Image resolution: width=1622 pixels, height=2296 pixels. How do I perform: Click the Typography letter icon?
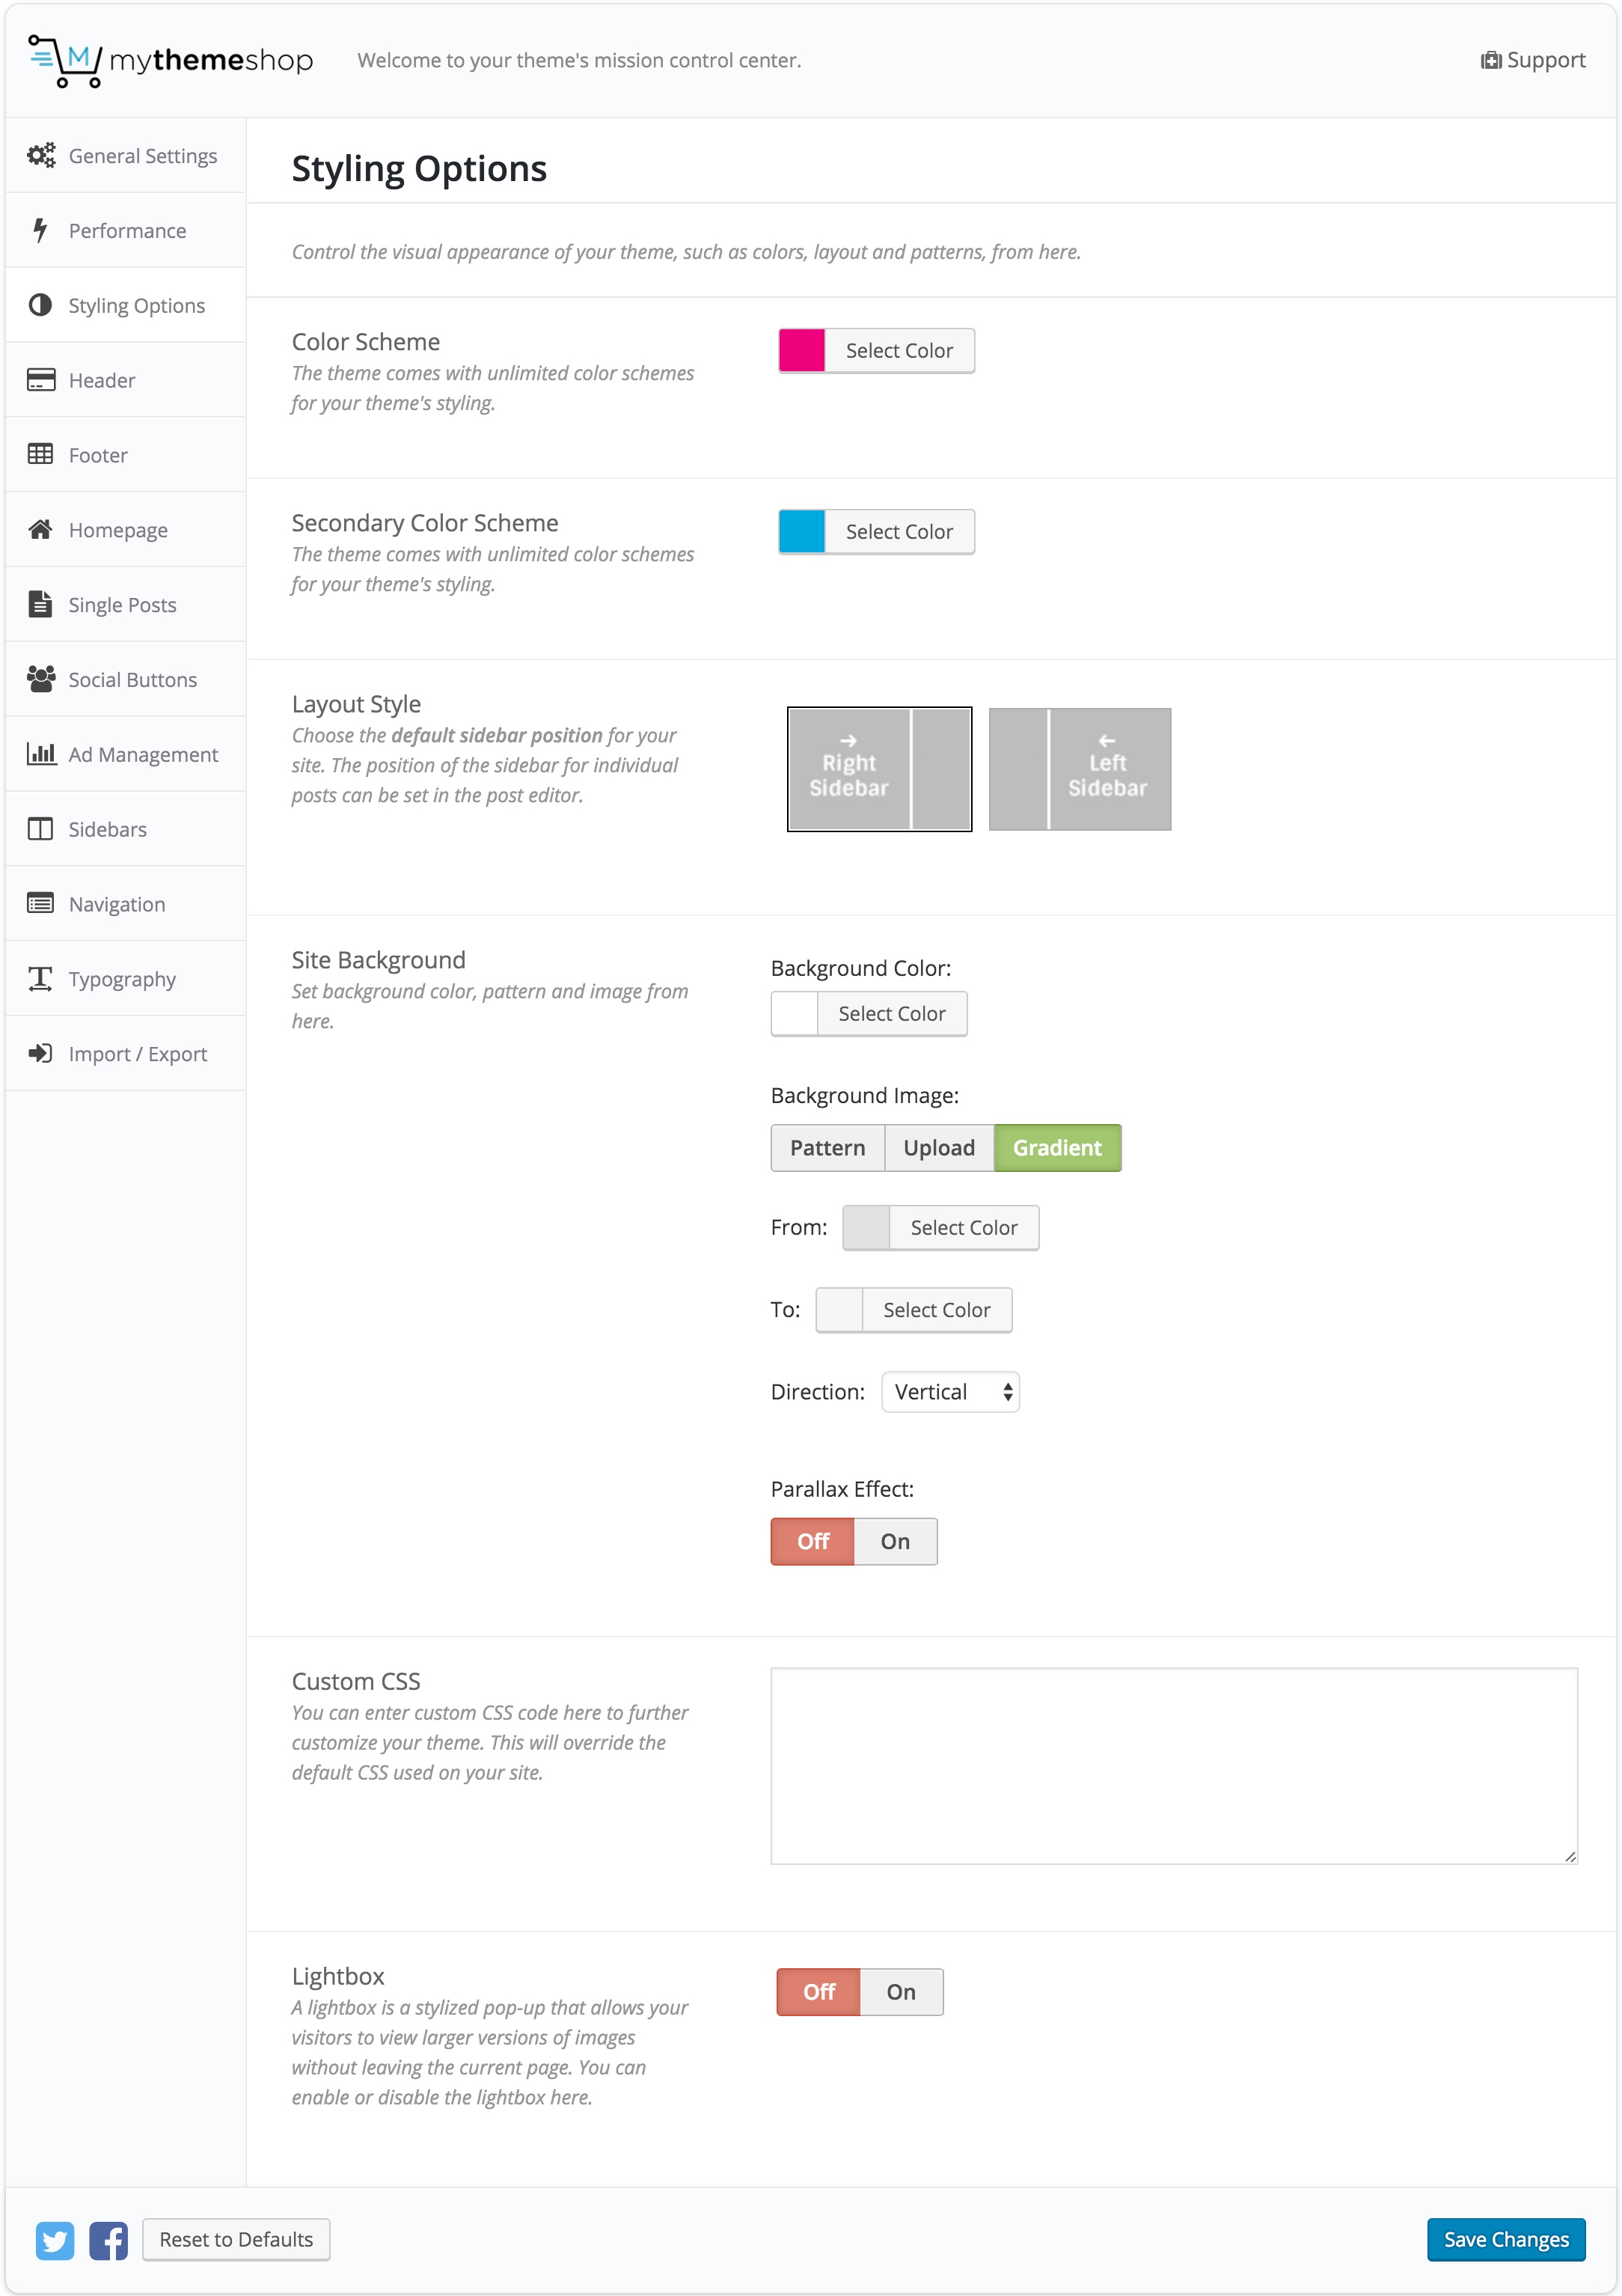pos(40,979)
